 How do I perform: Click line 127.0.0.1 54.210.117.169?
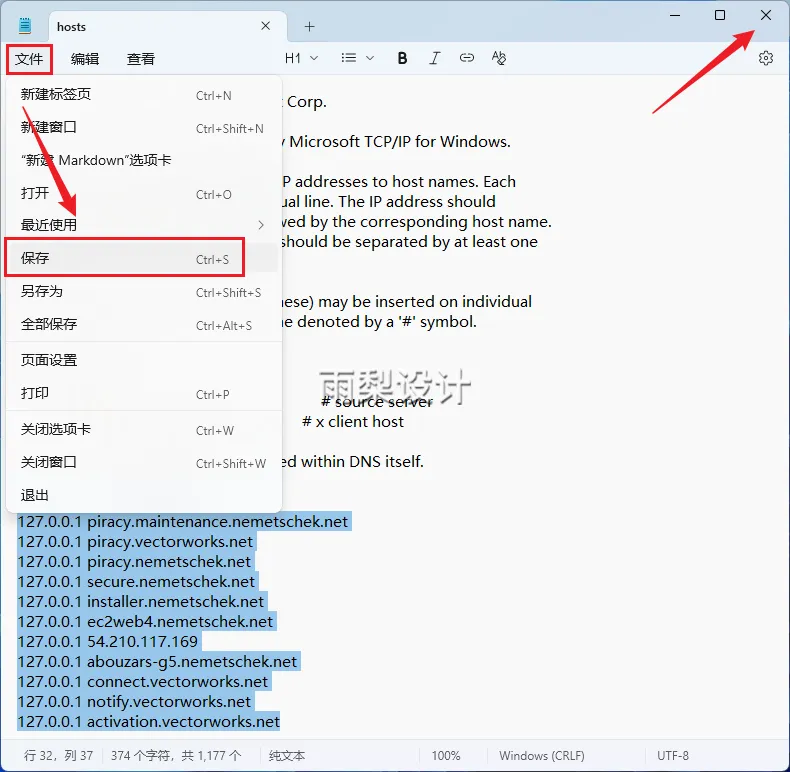pyautogui.click(x=108, y=641)
